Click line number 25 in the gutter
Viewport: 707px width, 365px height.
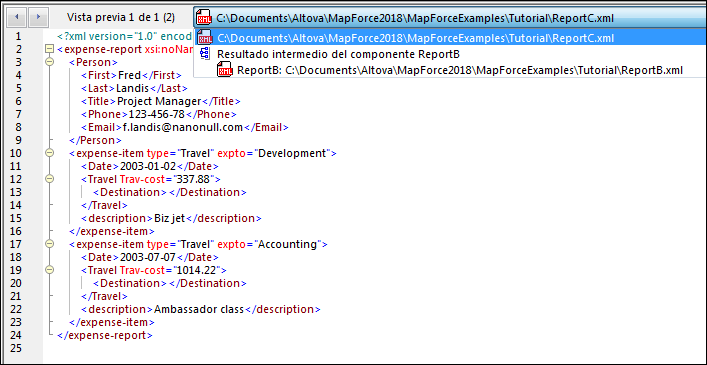pos(15,348)
